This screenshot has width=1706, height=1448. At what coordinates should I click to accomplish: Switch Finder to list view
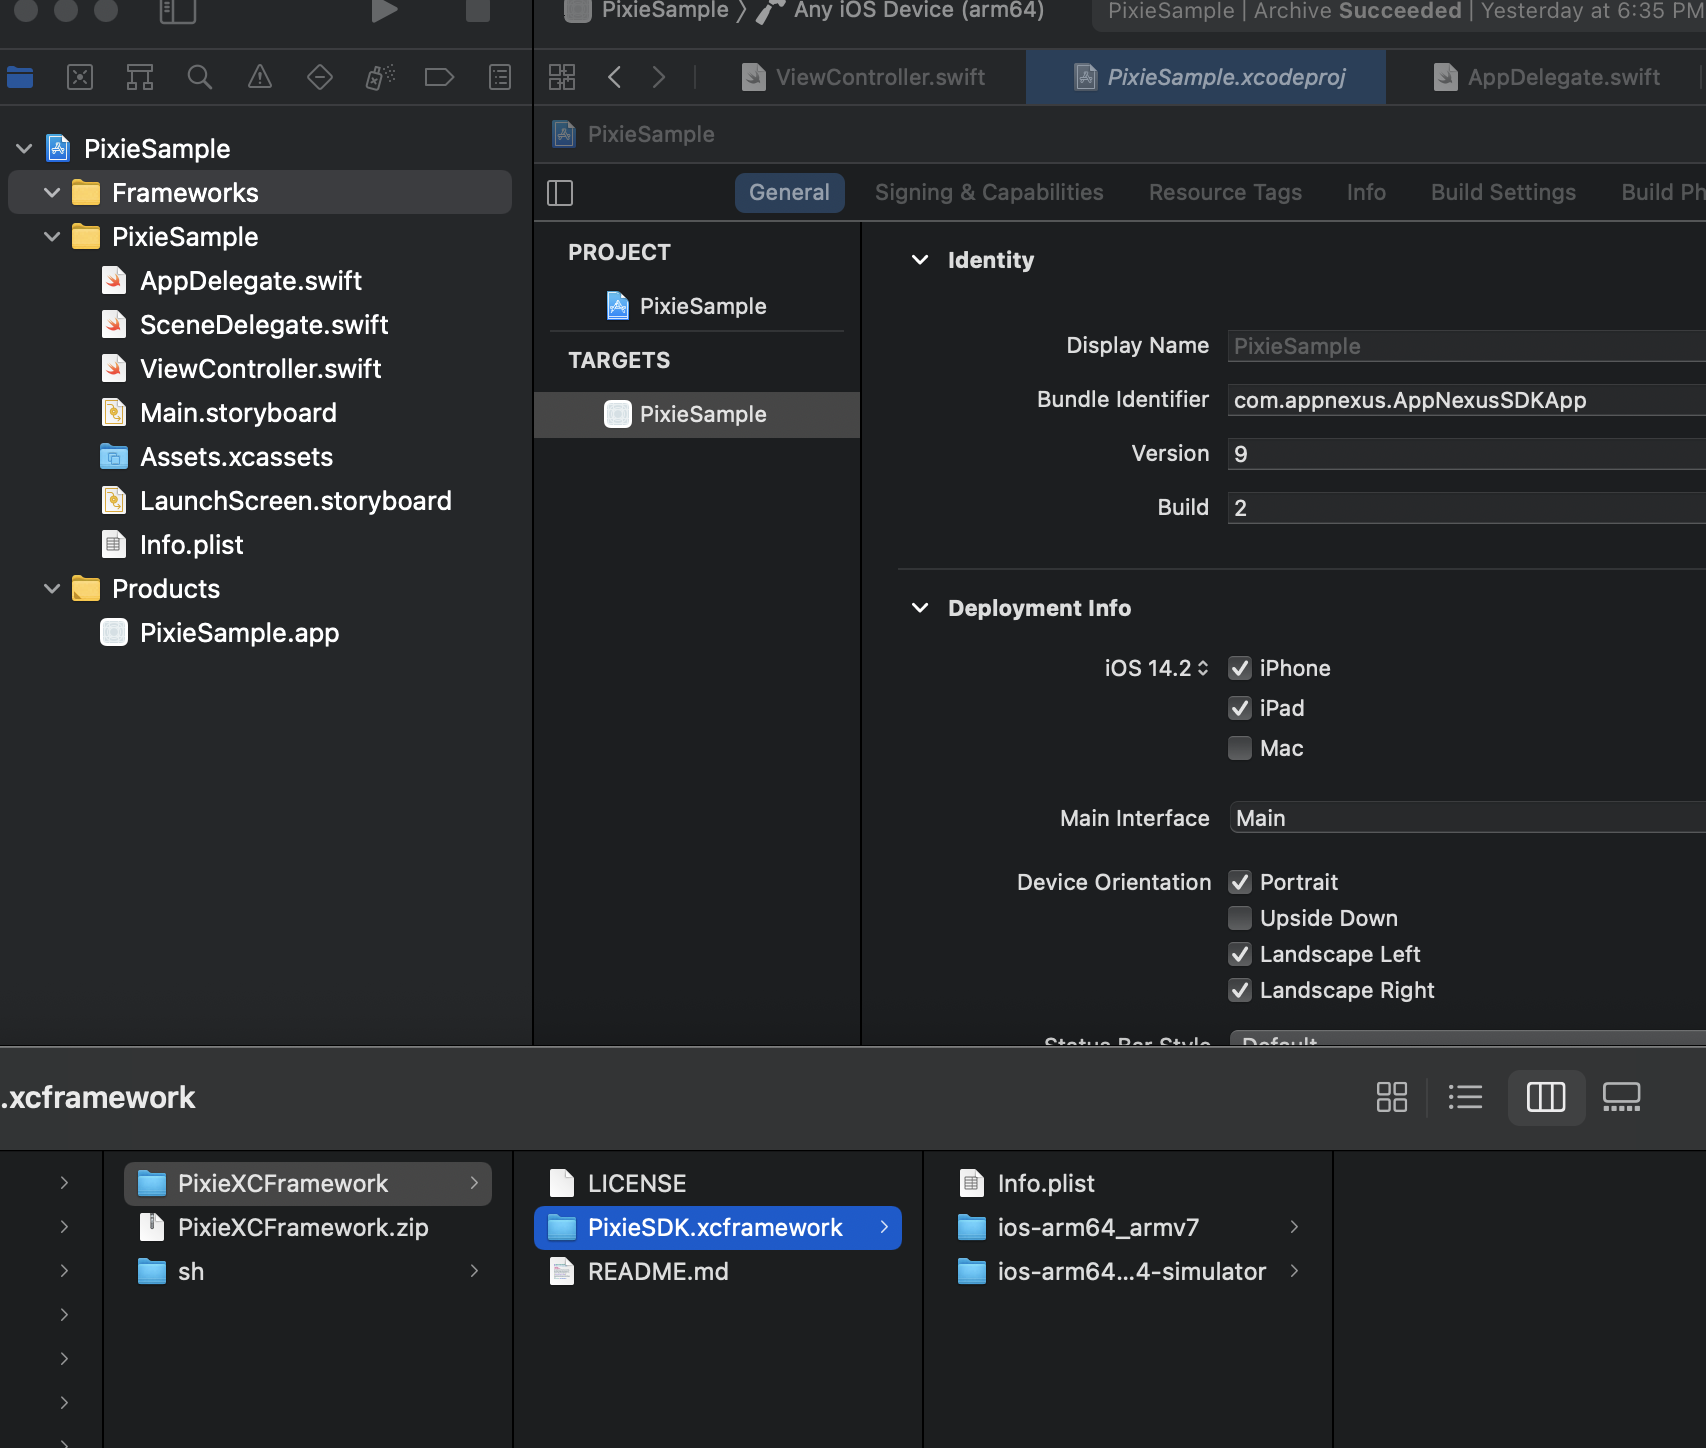tap(1466, 1097)
